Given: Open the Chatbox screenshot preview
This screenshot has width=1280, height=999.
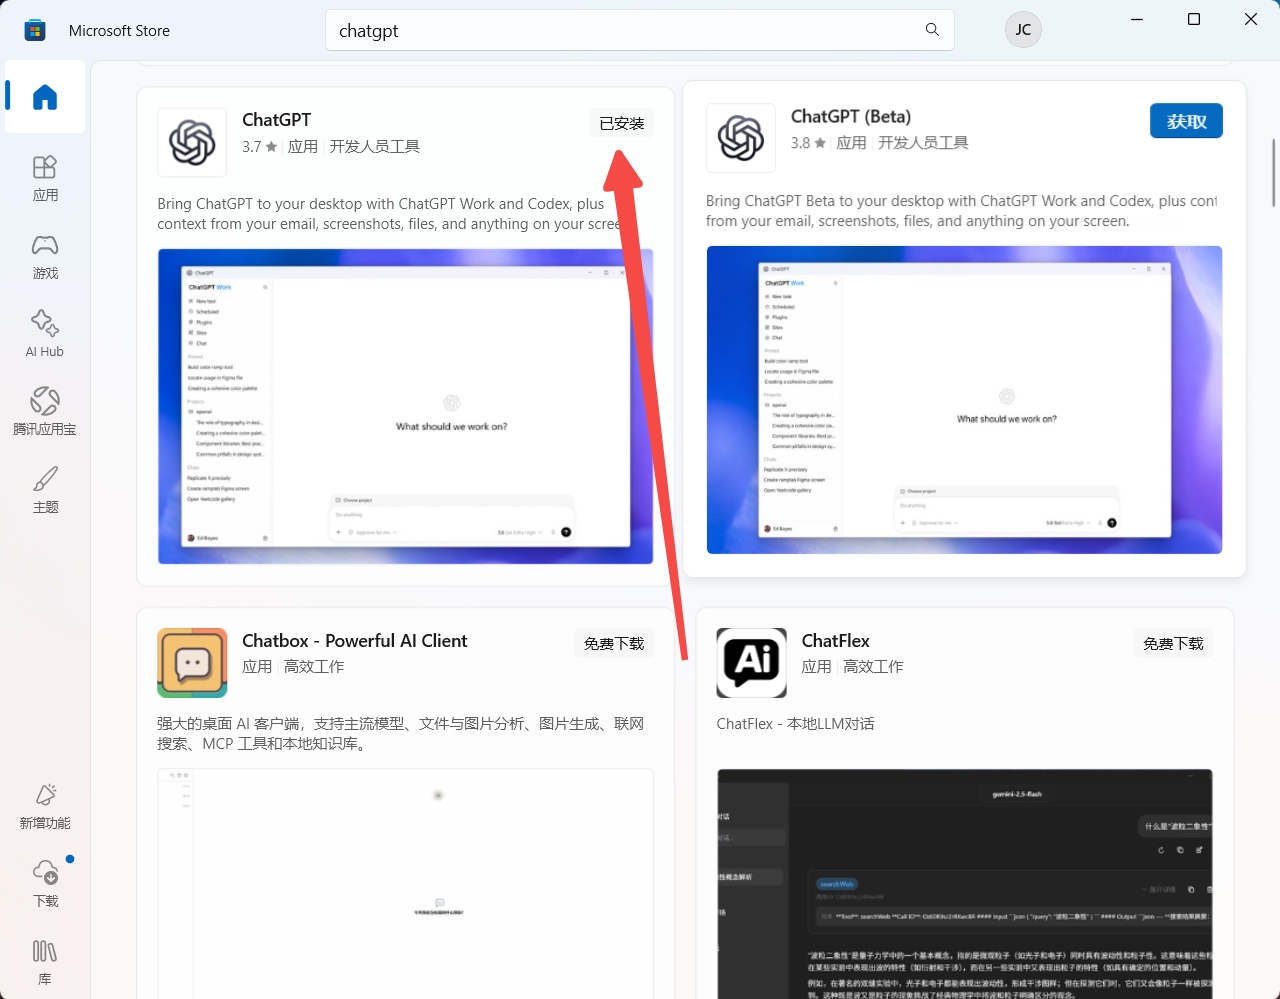Looking at the screenshot, I should [x=405, y=884].
